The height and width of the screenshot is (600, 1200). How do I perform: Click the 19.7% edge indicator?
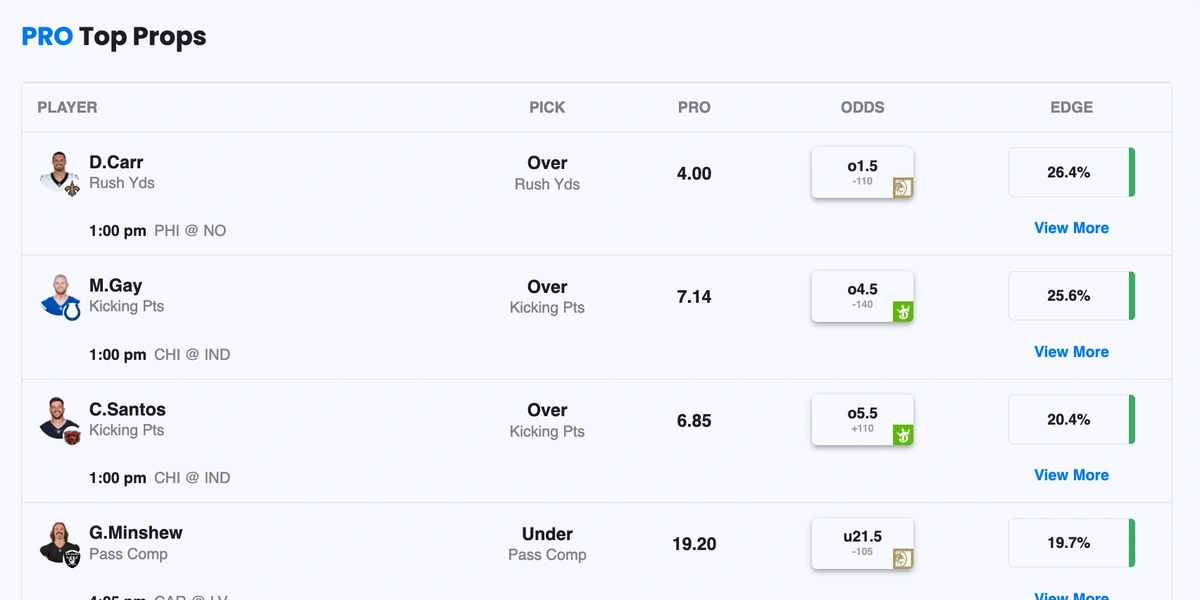click(1070, 543)
